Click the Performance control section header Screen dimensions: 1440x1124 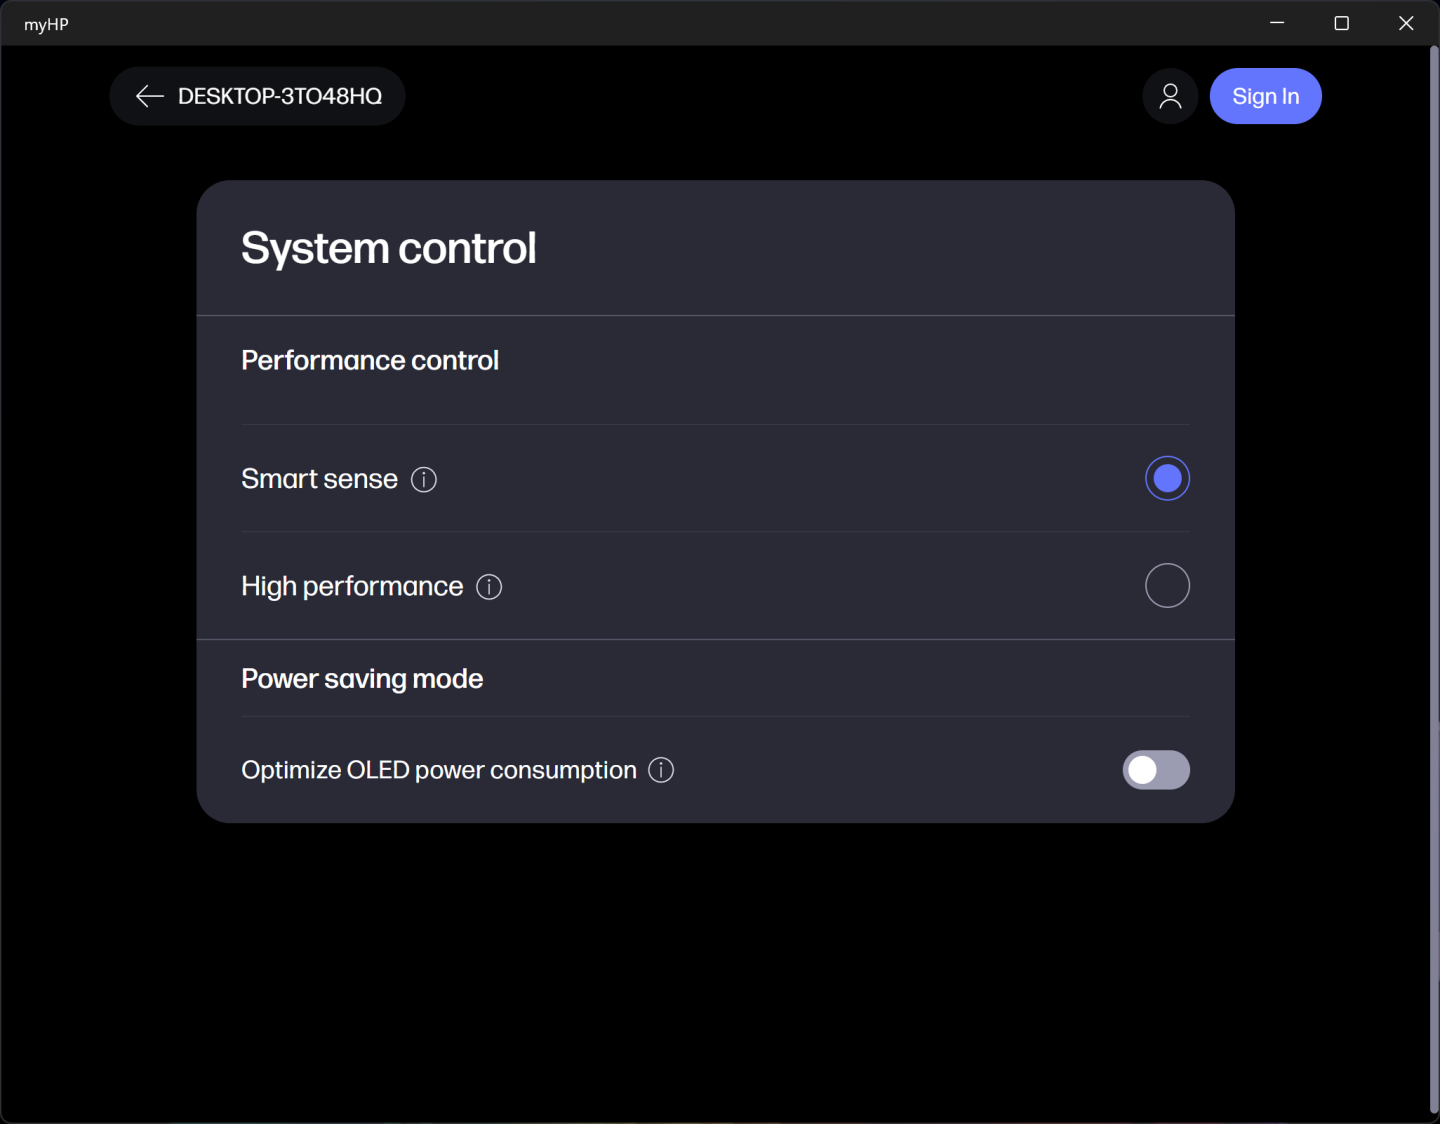click(x=370, y=360)
